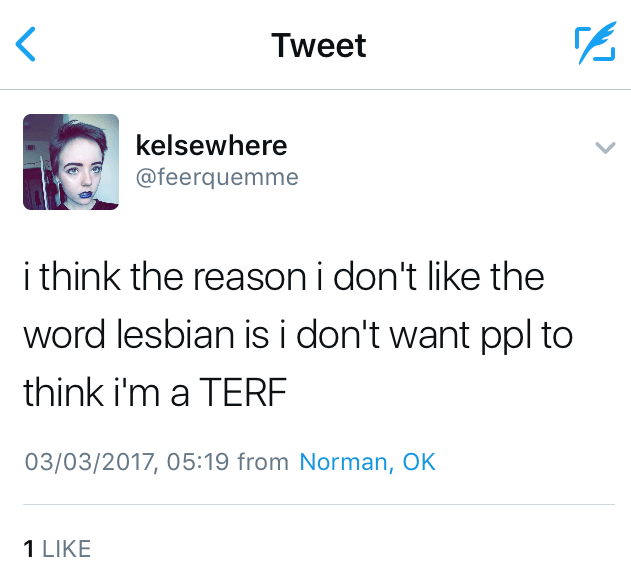Click the word "from" before location
This screenshot has height=587, width=631.
(264, 462)
